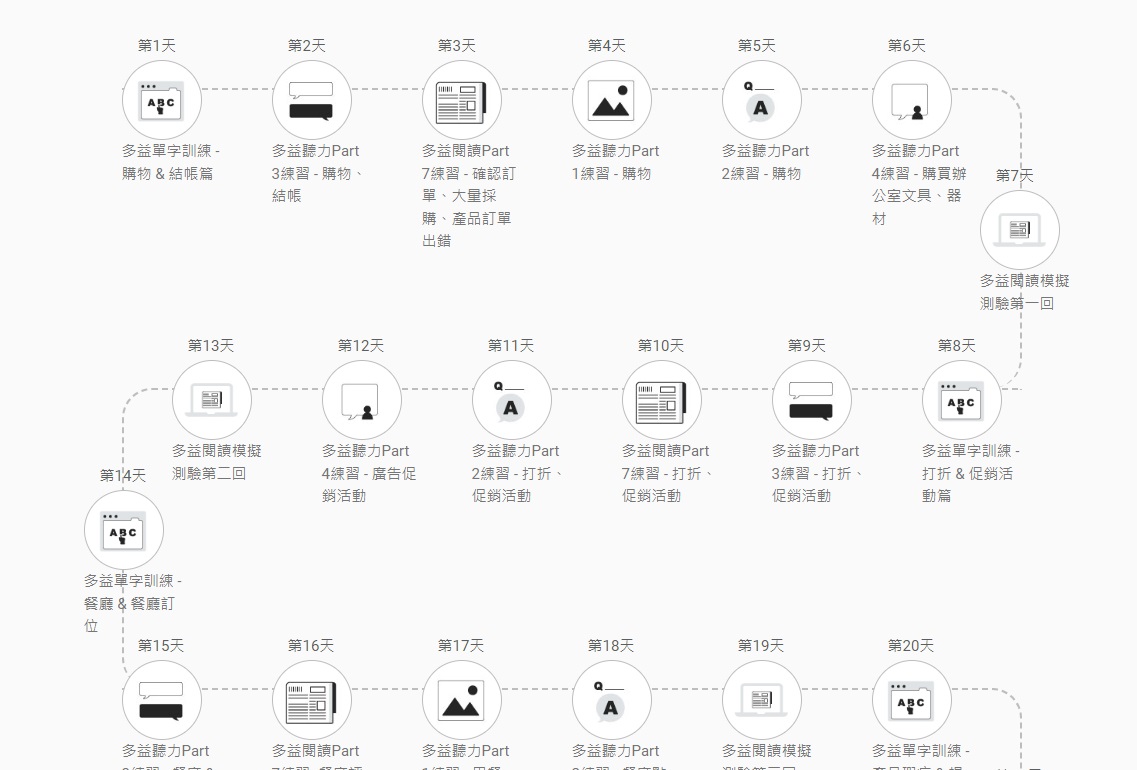Click the Day 8 ABC vocabulary icon
The height and width of the screenshot is (770, 1137).
(x=961, y=399)
